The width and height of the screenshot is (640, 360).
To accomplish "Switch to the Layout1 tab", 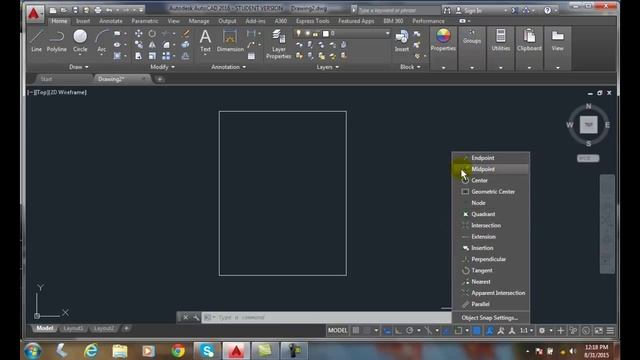I will pos(73,329).
